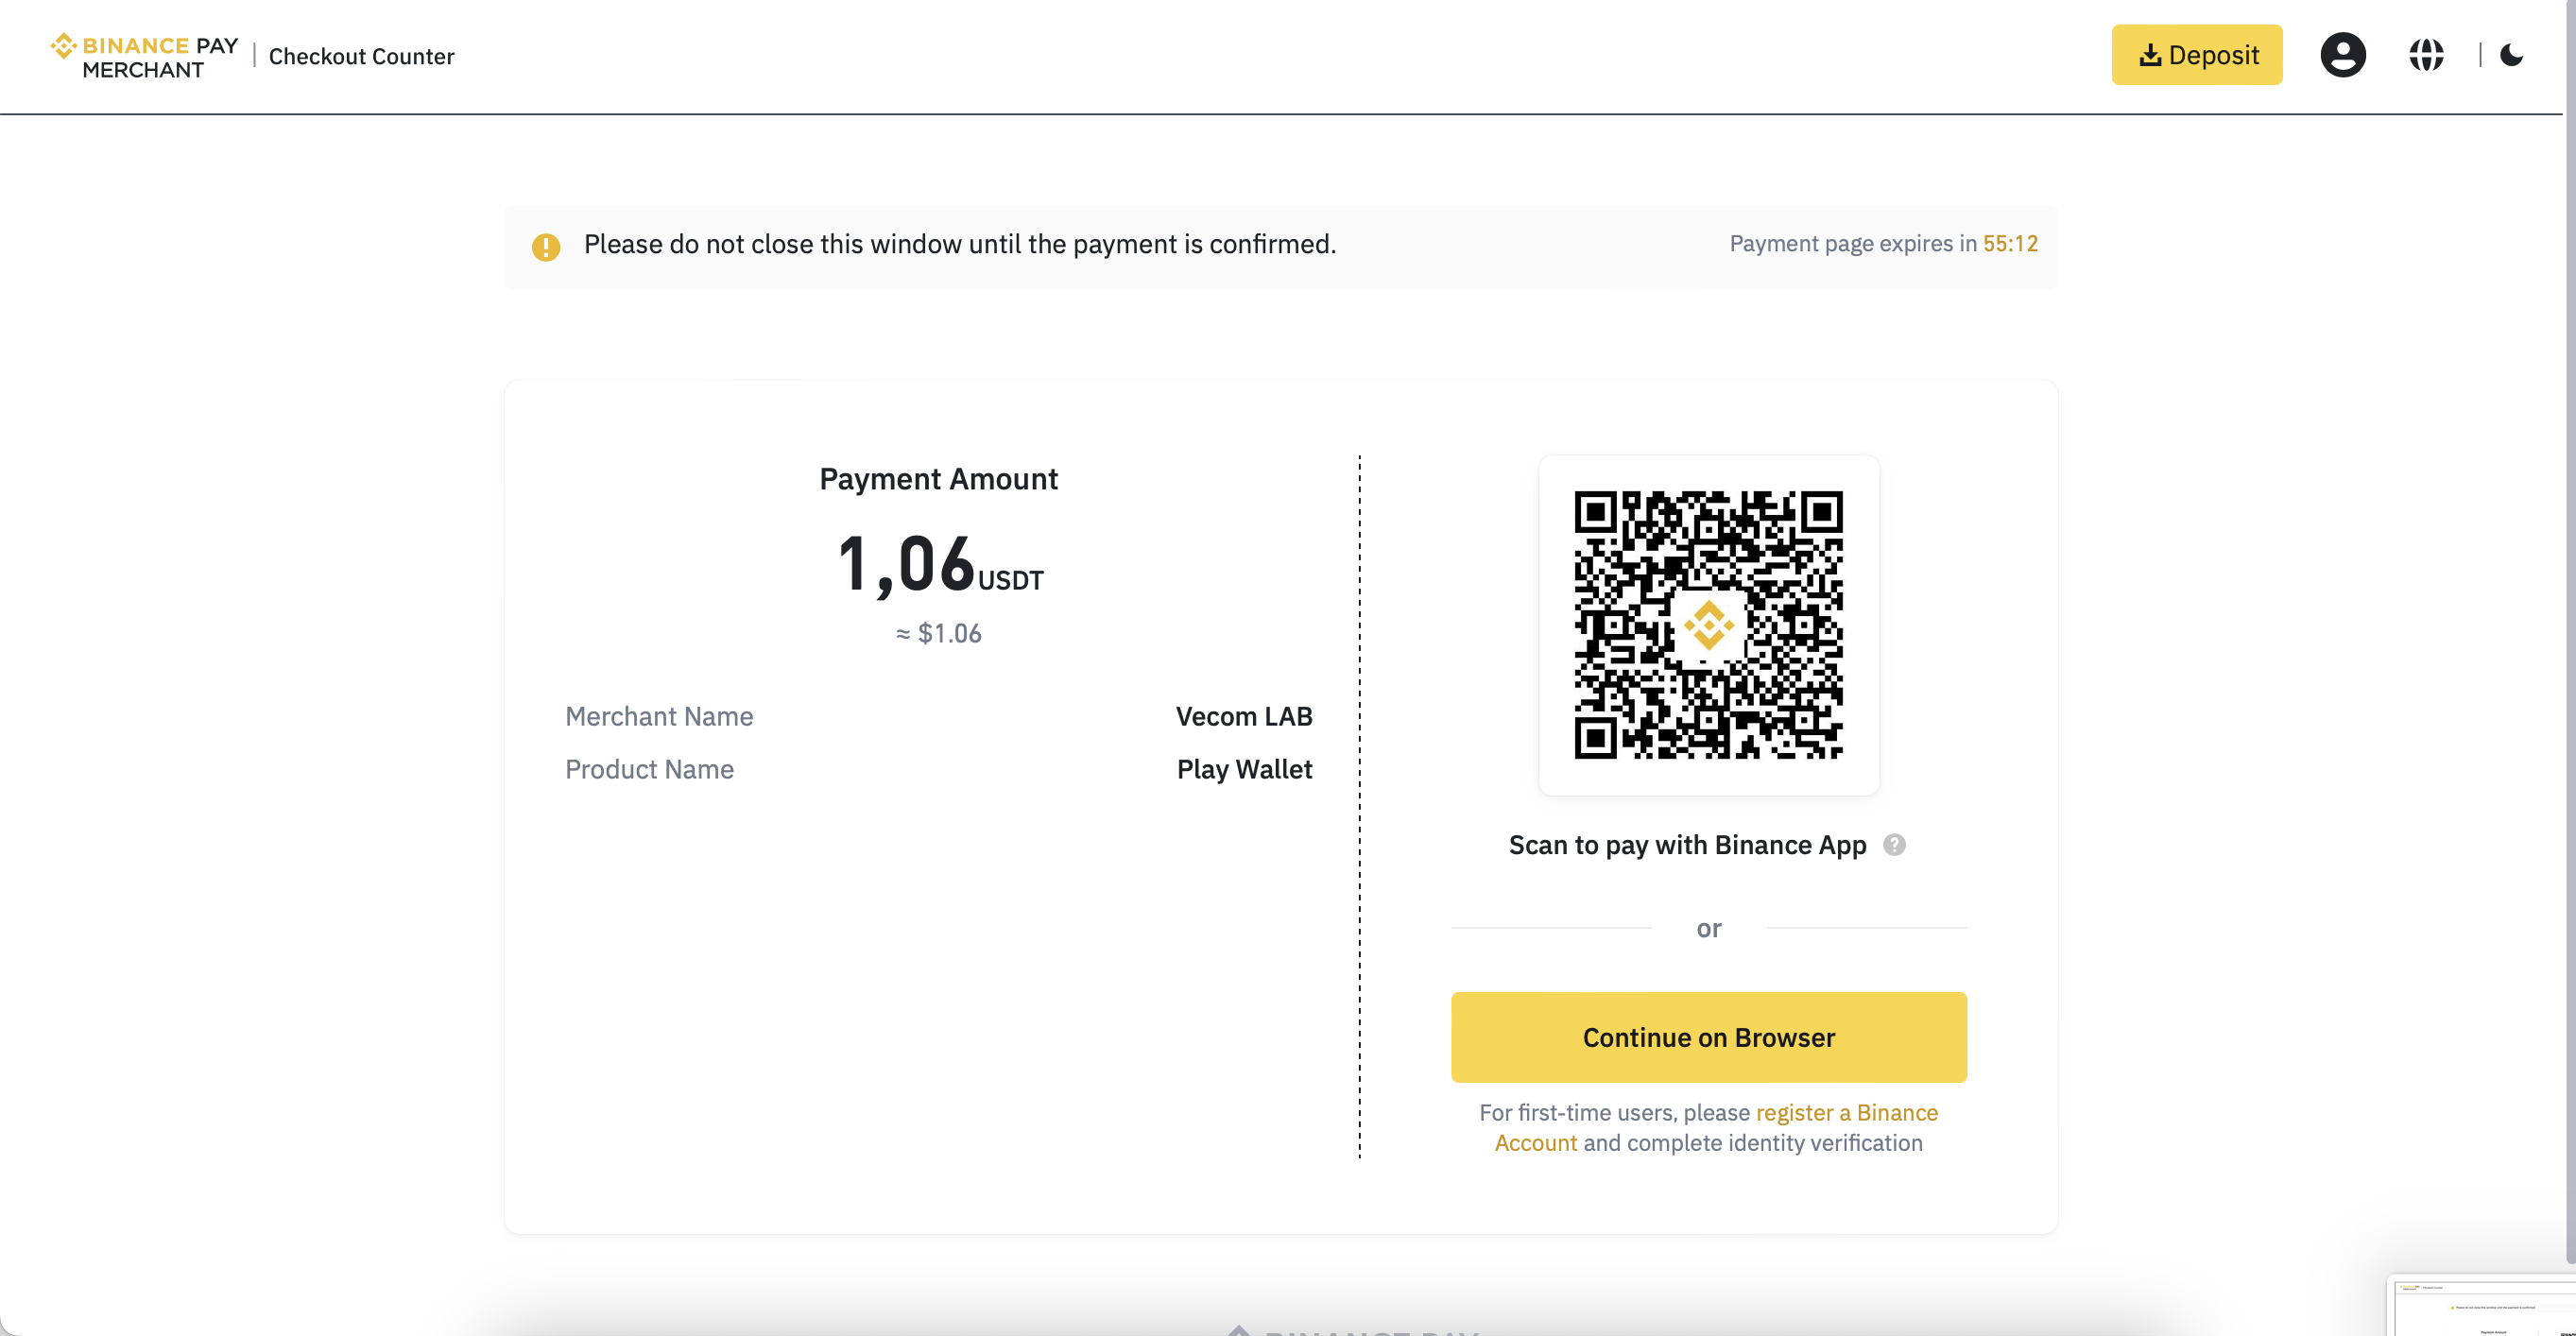Image resolution: width=2576 pixels, height=1336 pixels.
Task: Click the 1,06 USDT payment amount
Action: pos(938,565)
